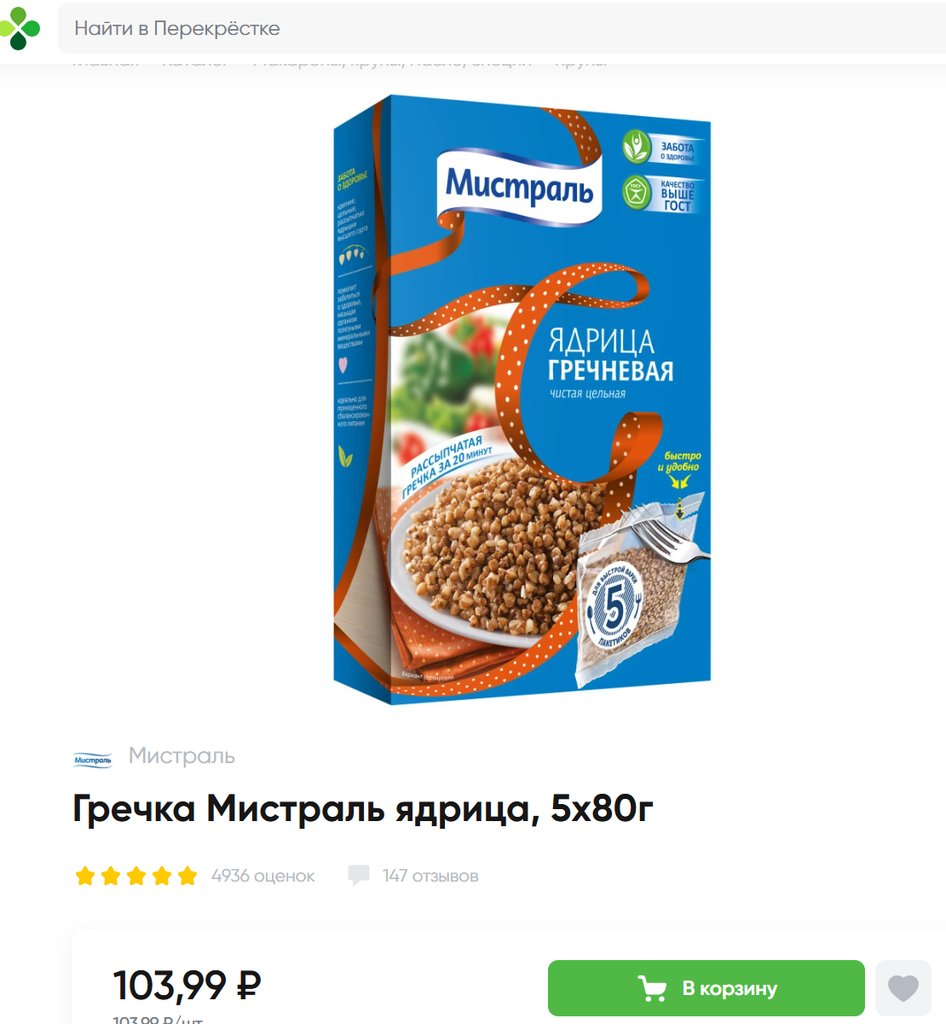Focus the 'Найти в Перекрёстке' search field

click(x=501, y=28)
